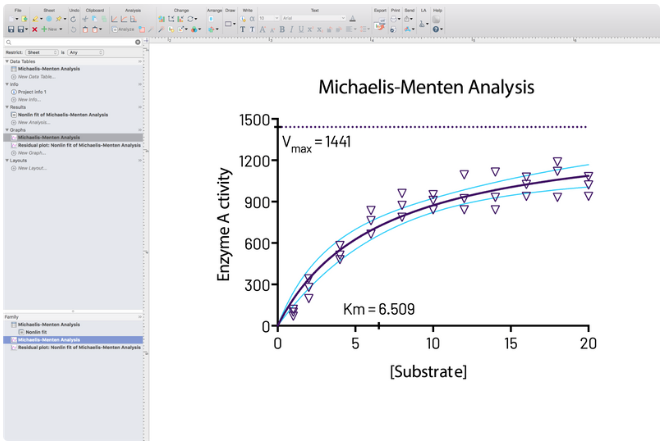Click the Greek alpha symbol icon
This screenshot has width=664, height=445.
(252, 19)
